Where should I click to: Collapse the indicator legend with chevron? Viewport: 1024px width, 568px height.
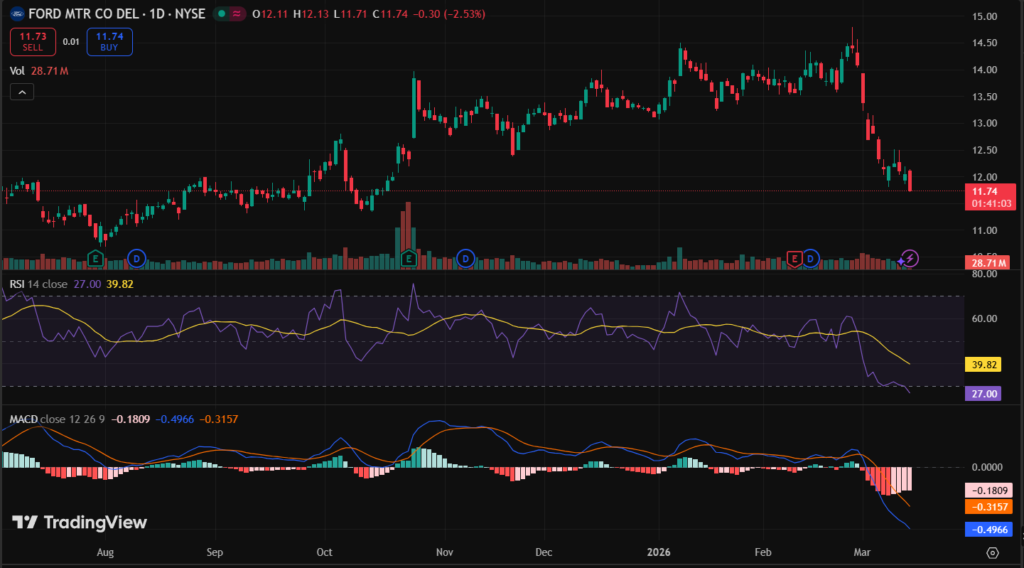coord(22,92)
